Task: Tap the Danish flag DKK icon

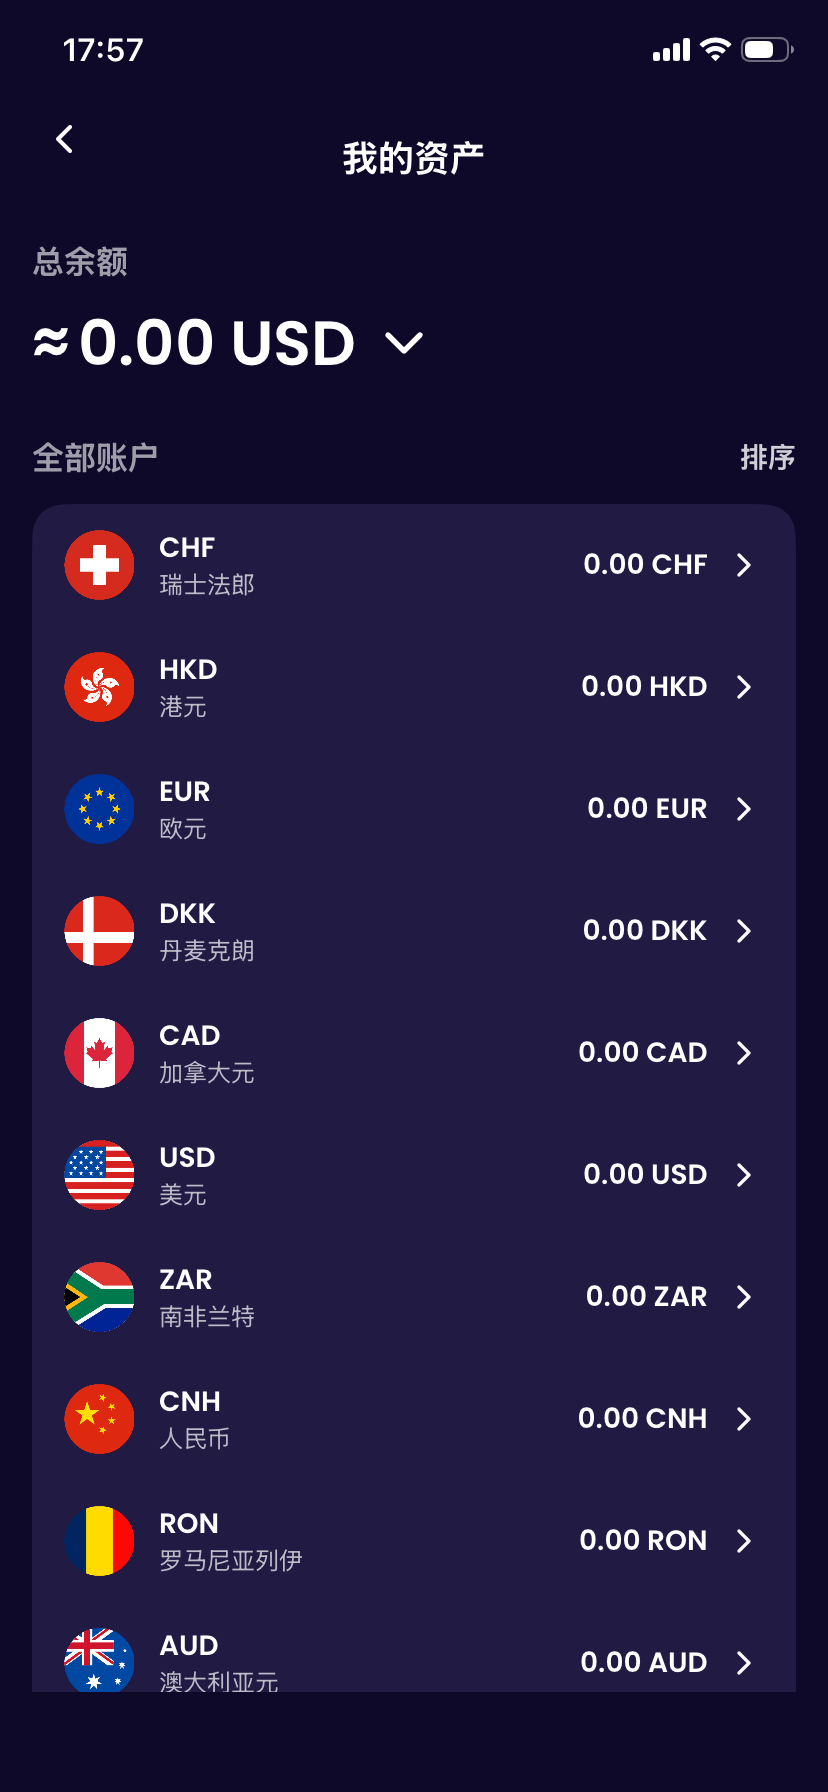Action: pyautogui.click(x=99, y=931)
